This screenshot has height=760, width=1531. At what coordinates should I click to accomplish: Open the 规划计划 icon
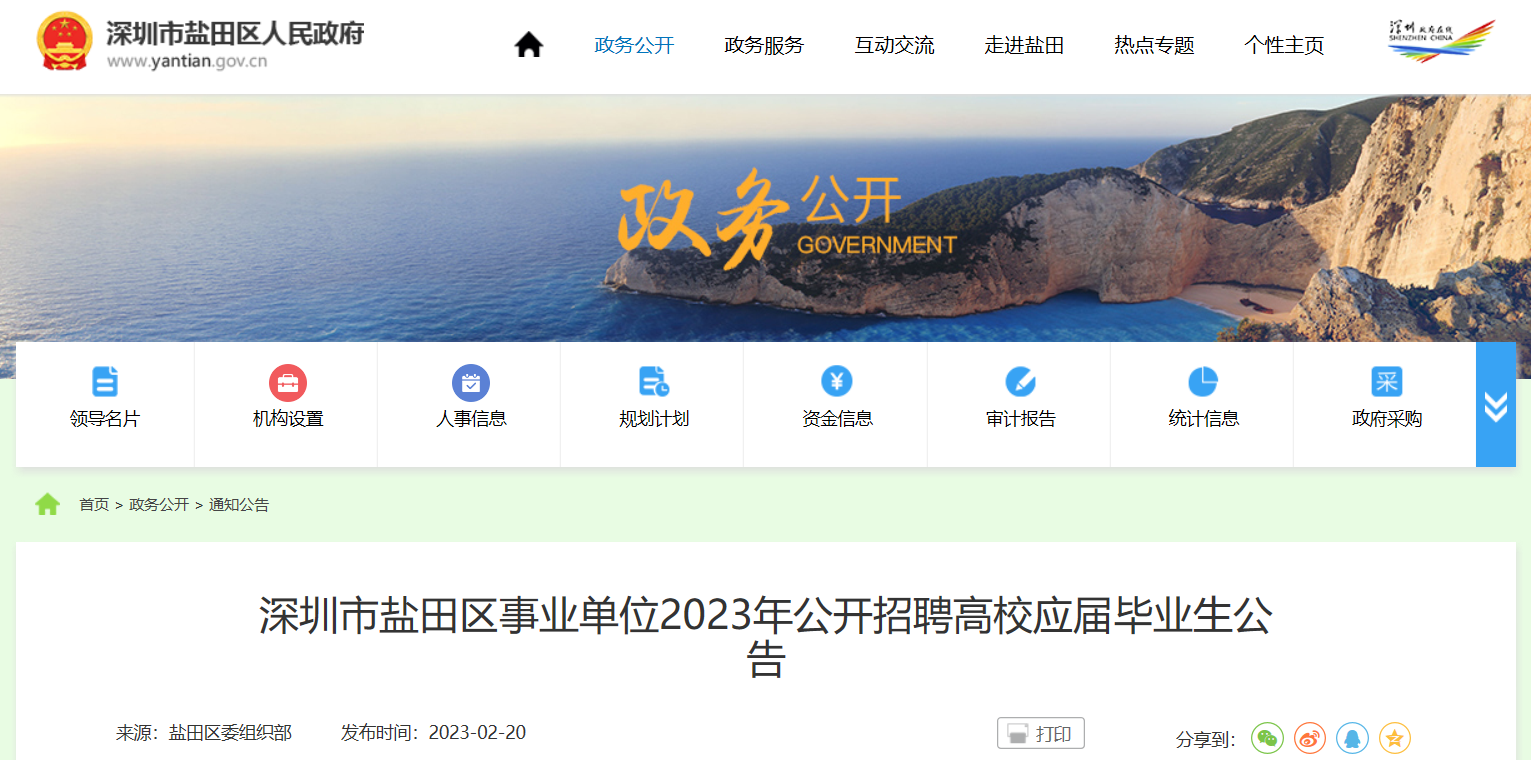click(x=654, y=382)
